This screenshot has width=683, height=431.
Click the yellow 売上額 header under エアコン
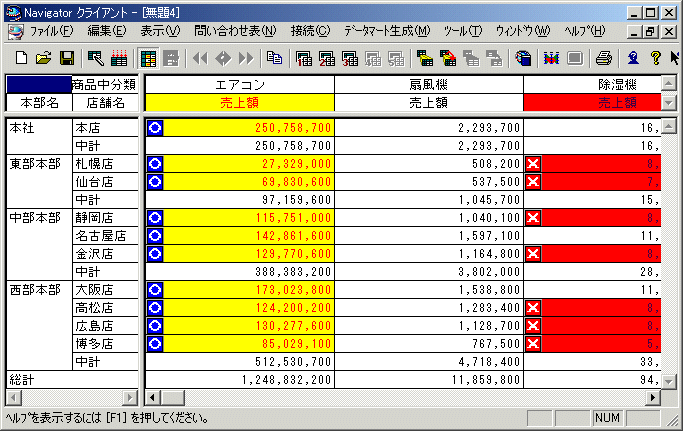[x=240, y=103]
